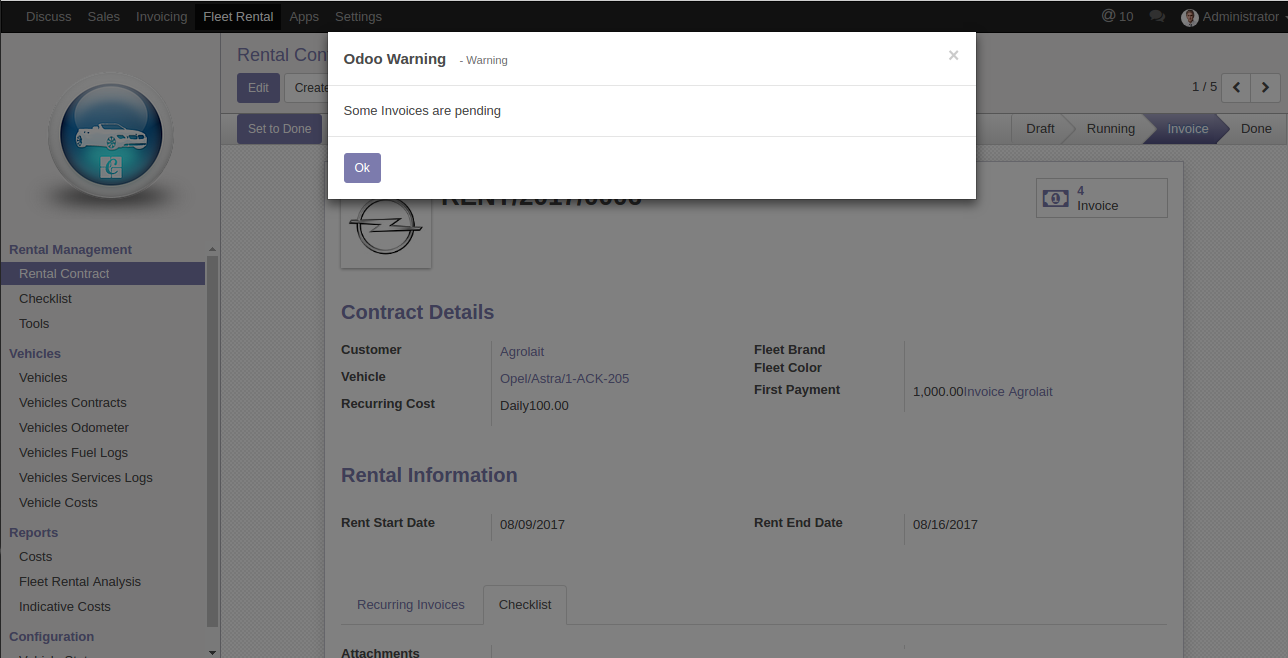Screen dimensions: 1288x658
Task: Close the Odoo Warning dialog with X
Action: click(953, 56)
